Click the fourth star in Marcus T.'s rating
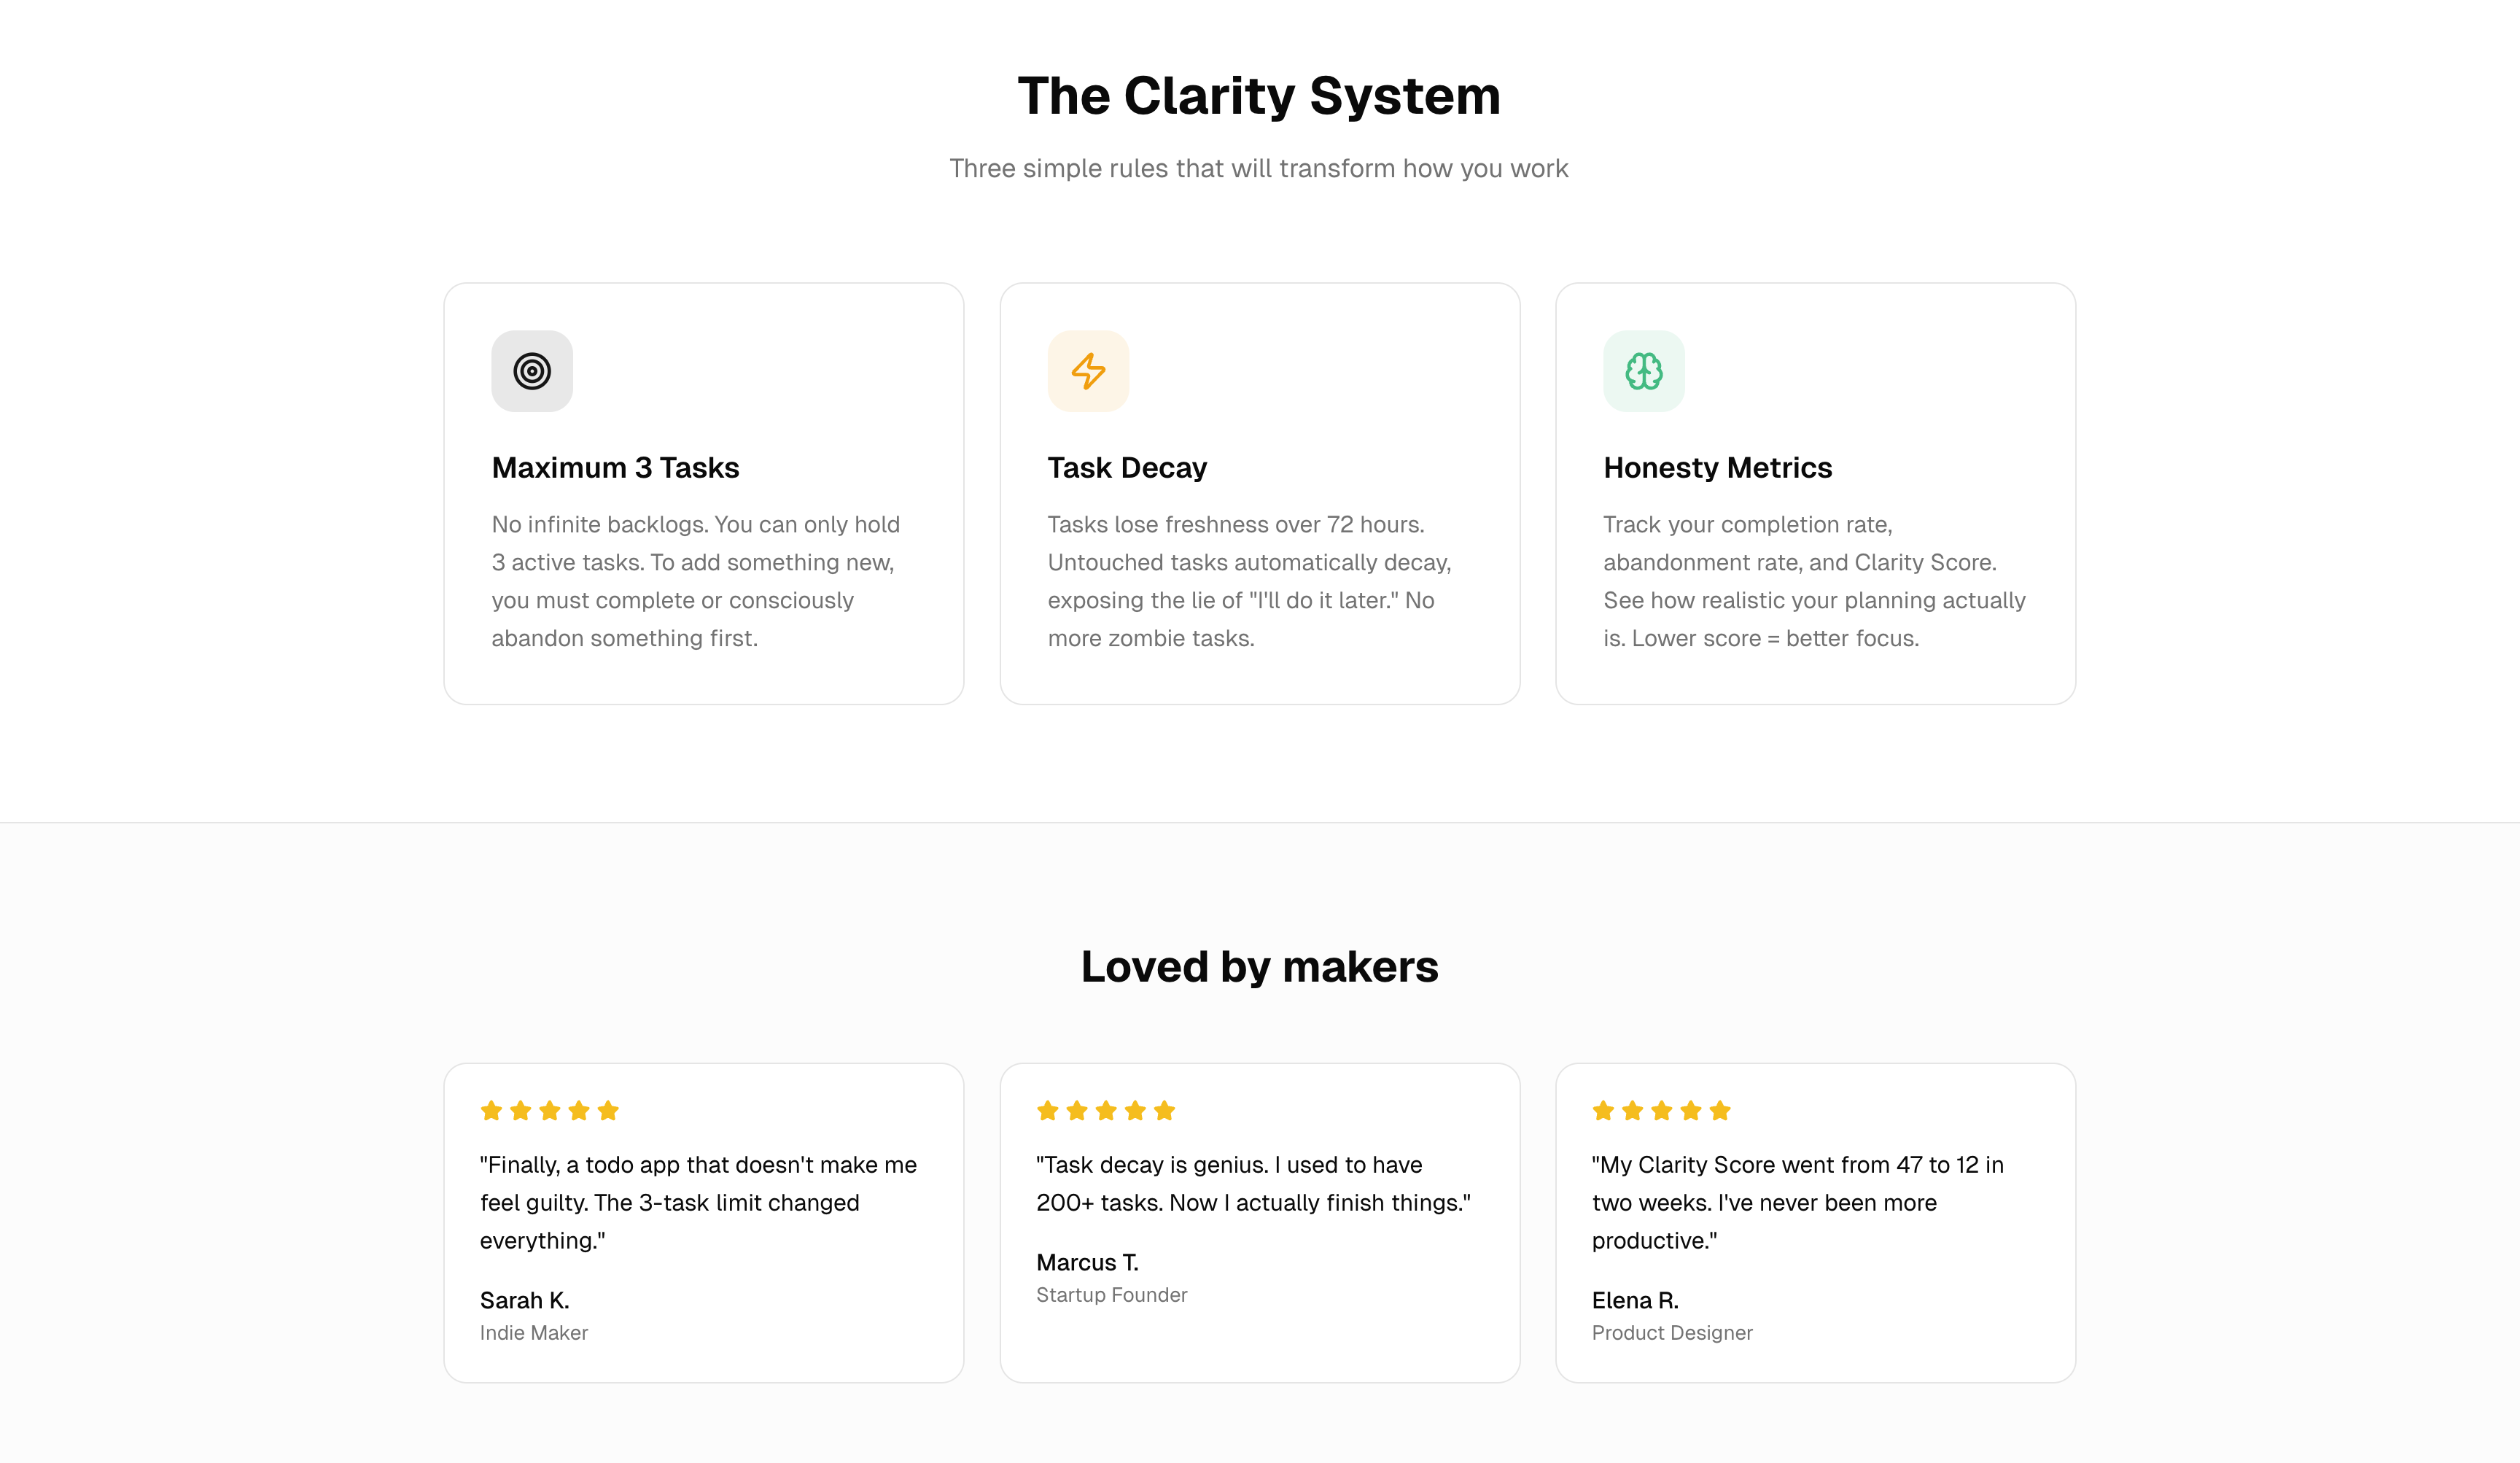The height and width of the screenshot is (1463, 2520). (x=1134, y=1109)
